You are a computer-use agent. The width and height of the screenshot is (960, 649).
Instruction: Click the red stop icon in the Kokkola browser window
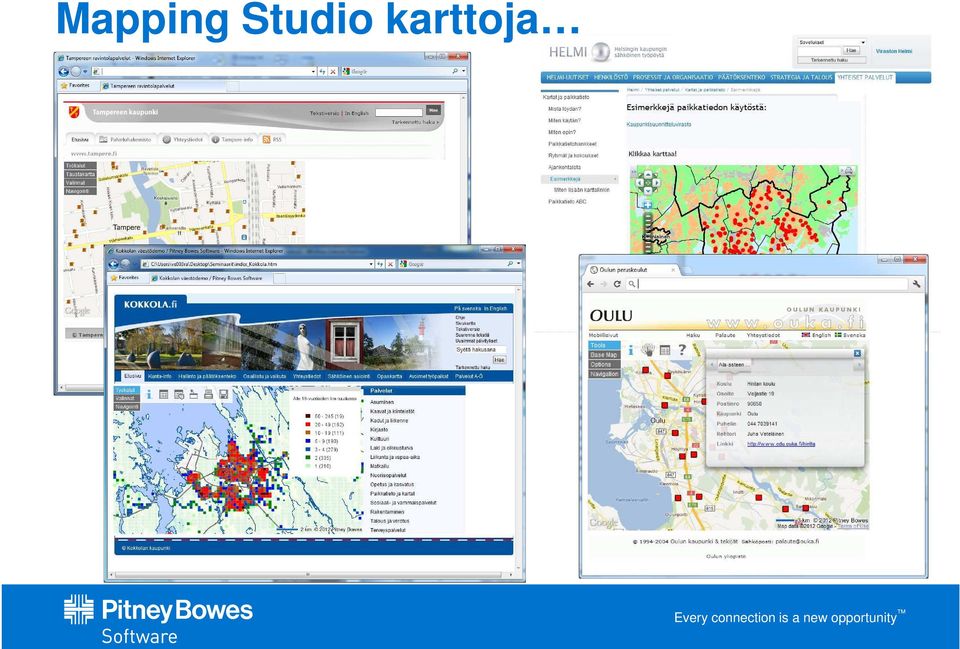[x=390, y=264]
